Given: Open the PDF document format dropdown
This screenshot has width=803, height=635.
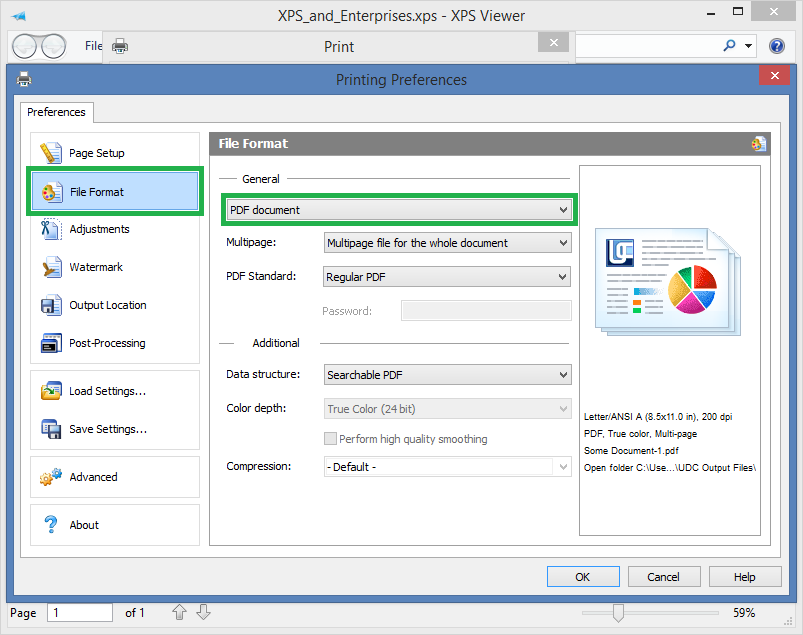Looking at the screenshot, I should (399, 210).
